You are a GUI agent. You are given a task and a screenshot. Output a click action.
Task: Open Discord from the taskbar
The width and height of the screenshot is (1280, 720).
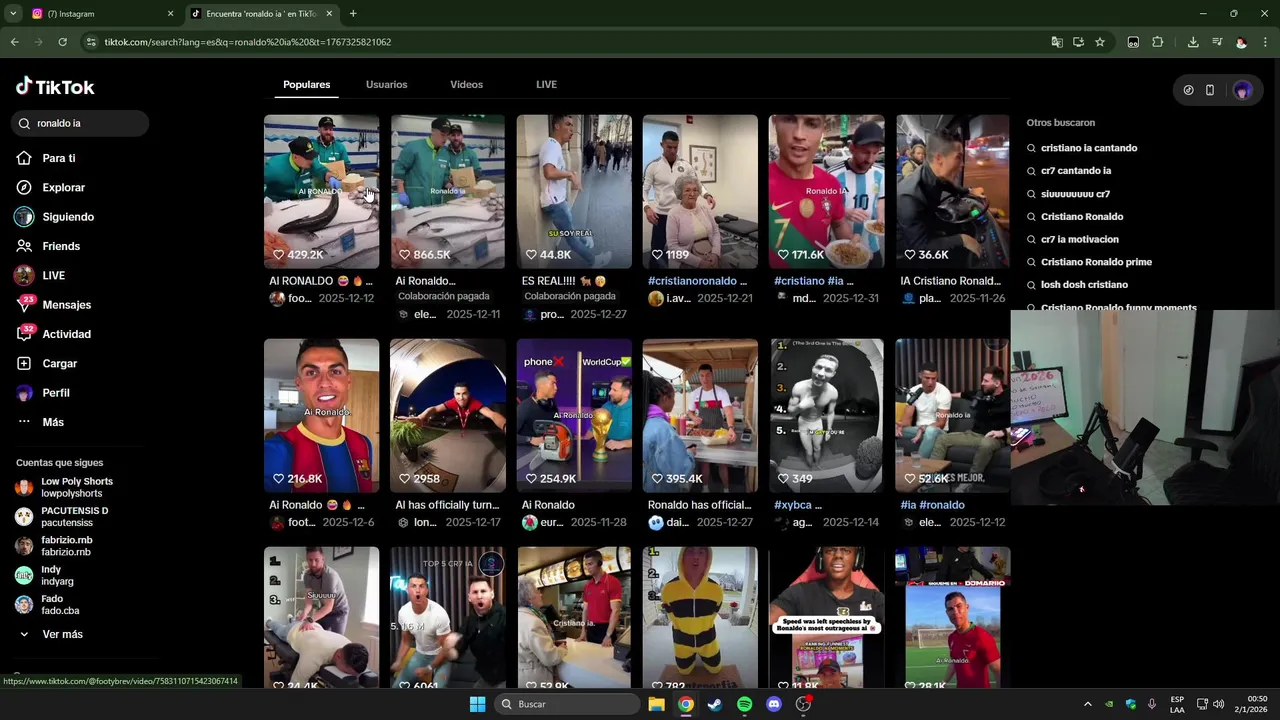[x=773, y=704]
